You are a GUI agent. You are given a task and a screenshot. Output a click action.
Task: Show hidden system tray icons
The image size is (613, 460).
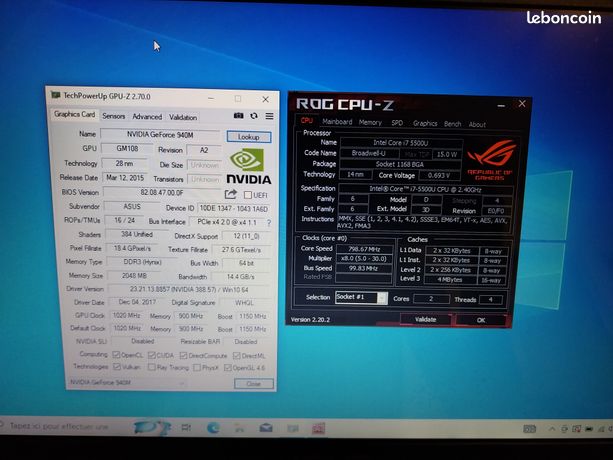coord(552,429)
